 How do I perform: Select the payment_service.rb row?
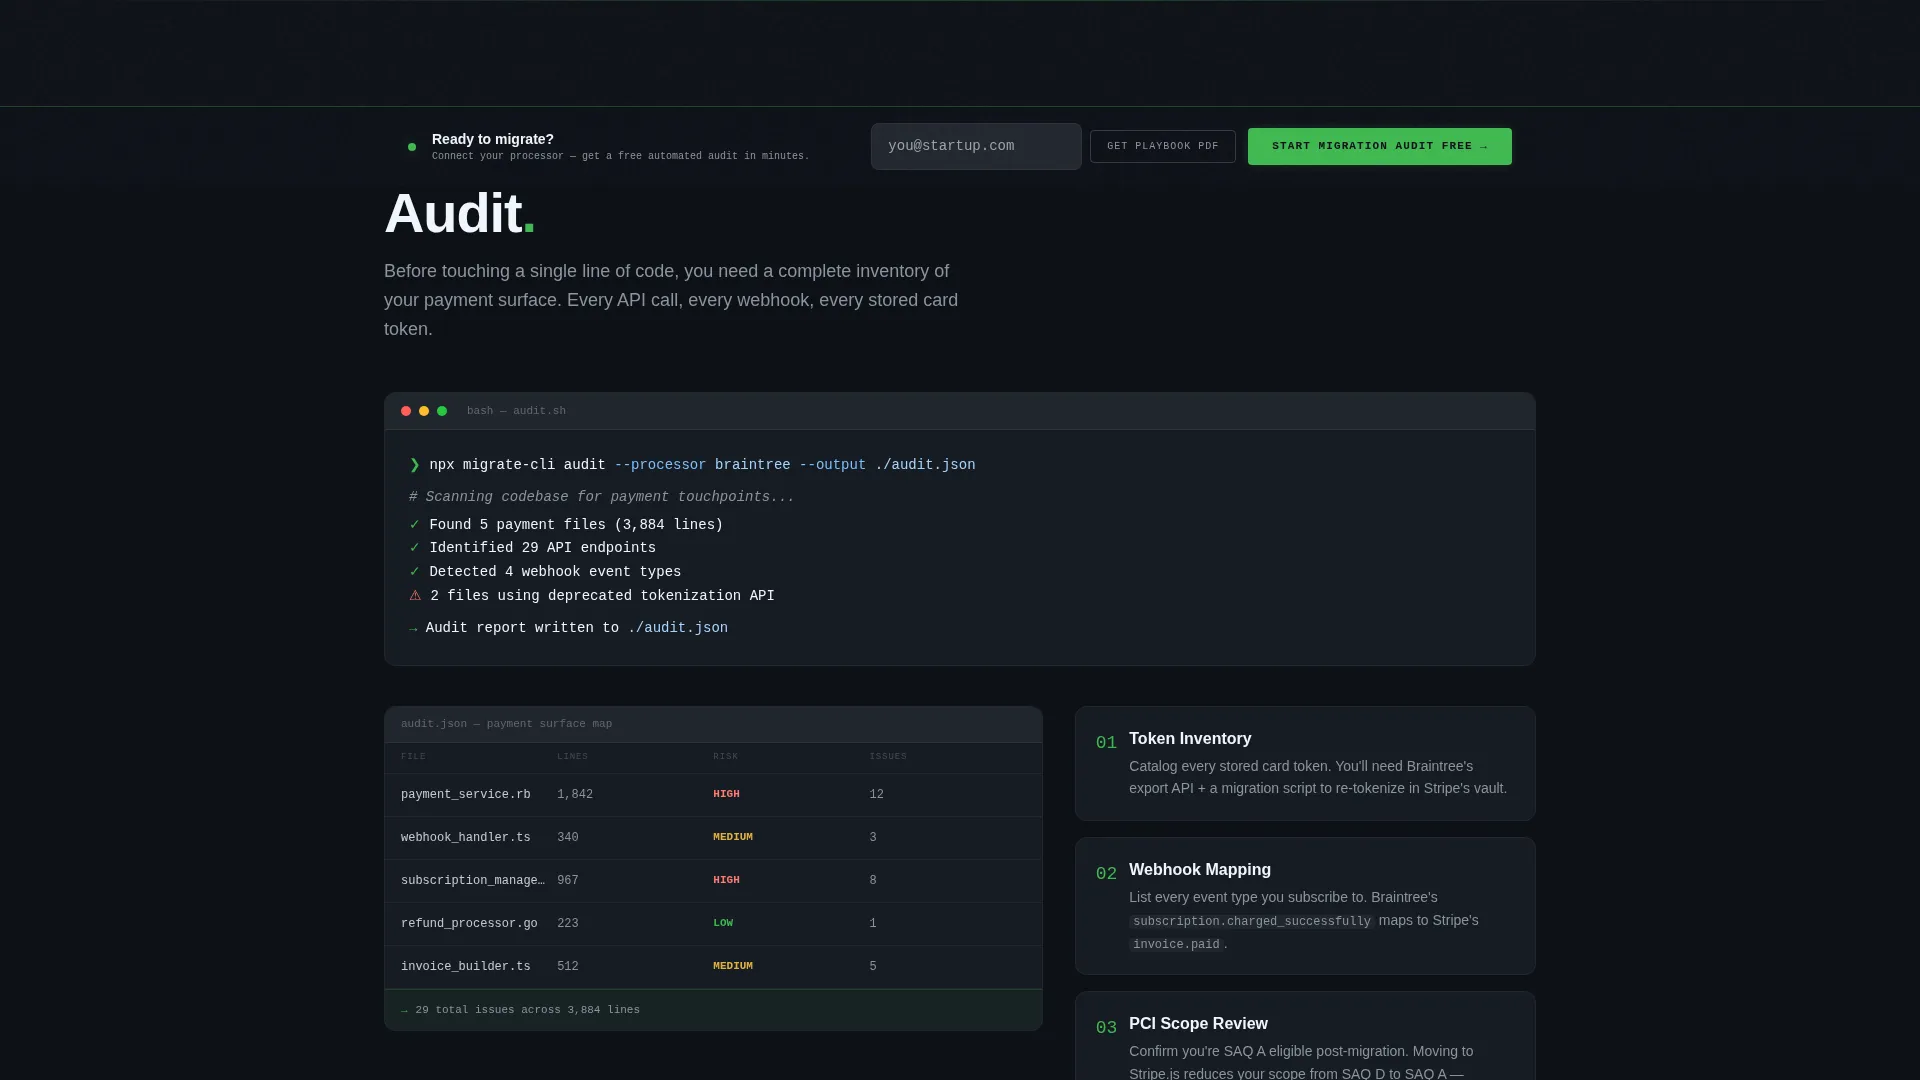click(713, 795)
